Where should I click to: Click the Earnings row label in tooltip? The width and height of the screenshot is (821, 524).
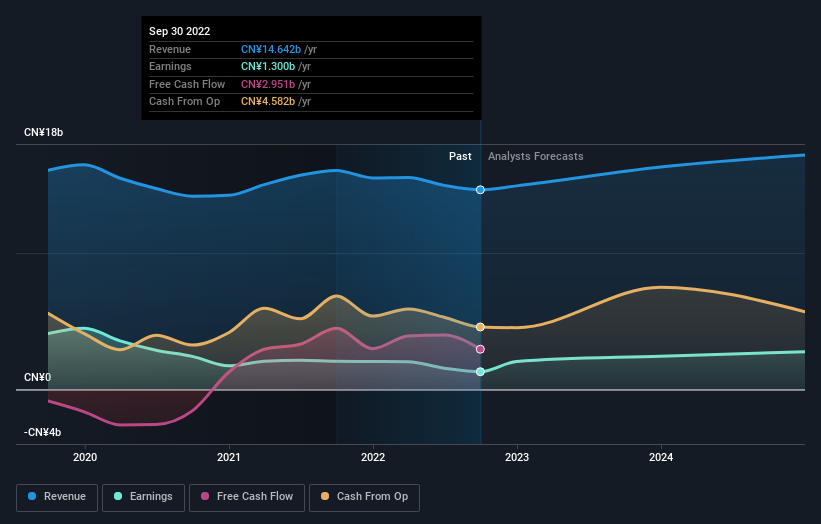pyautogui.click(x=170, y=66)
